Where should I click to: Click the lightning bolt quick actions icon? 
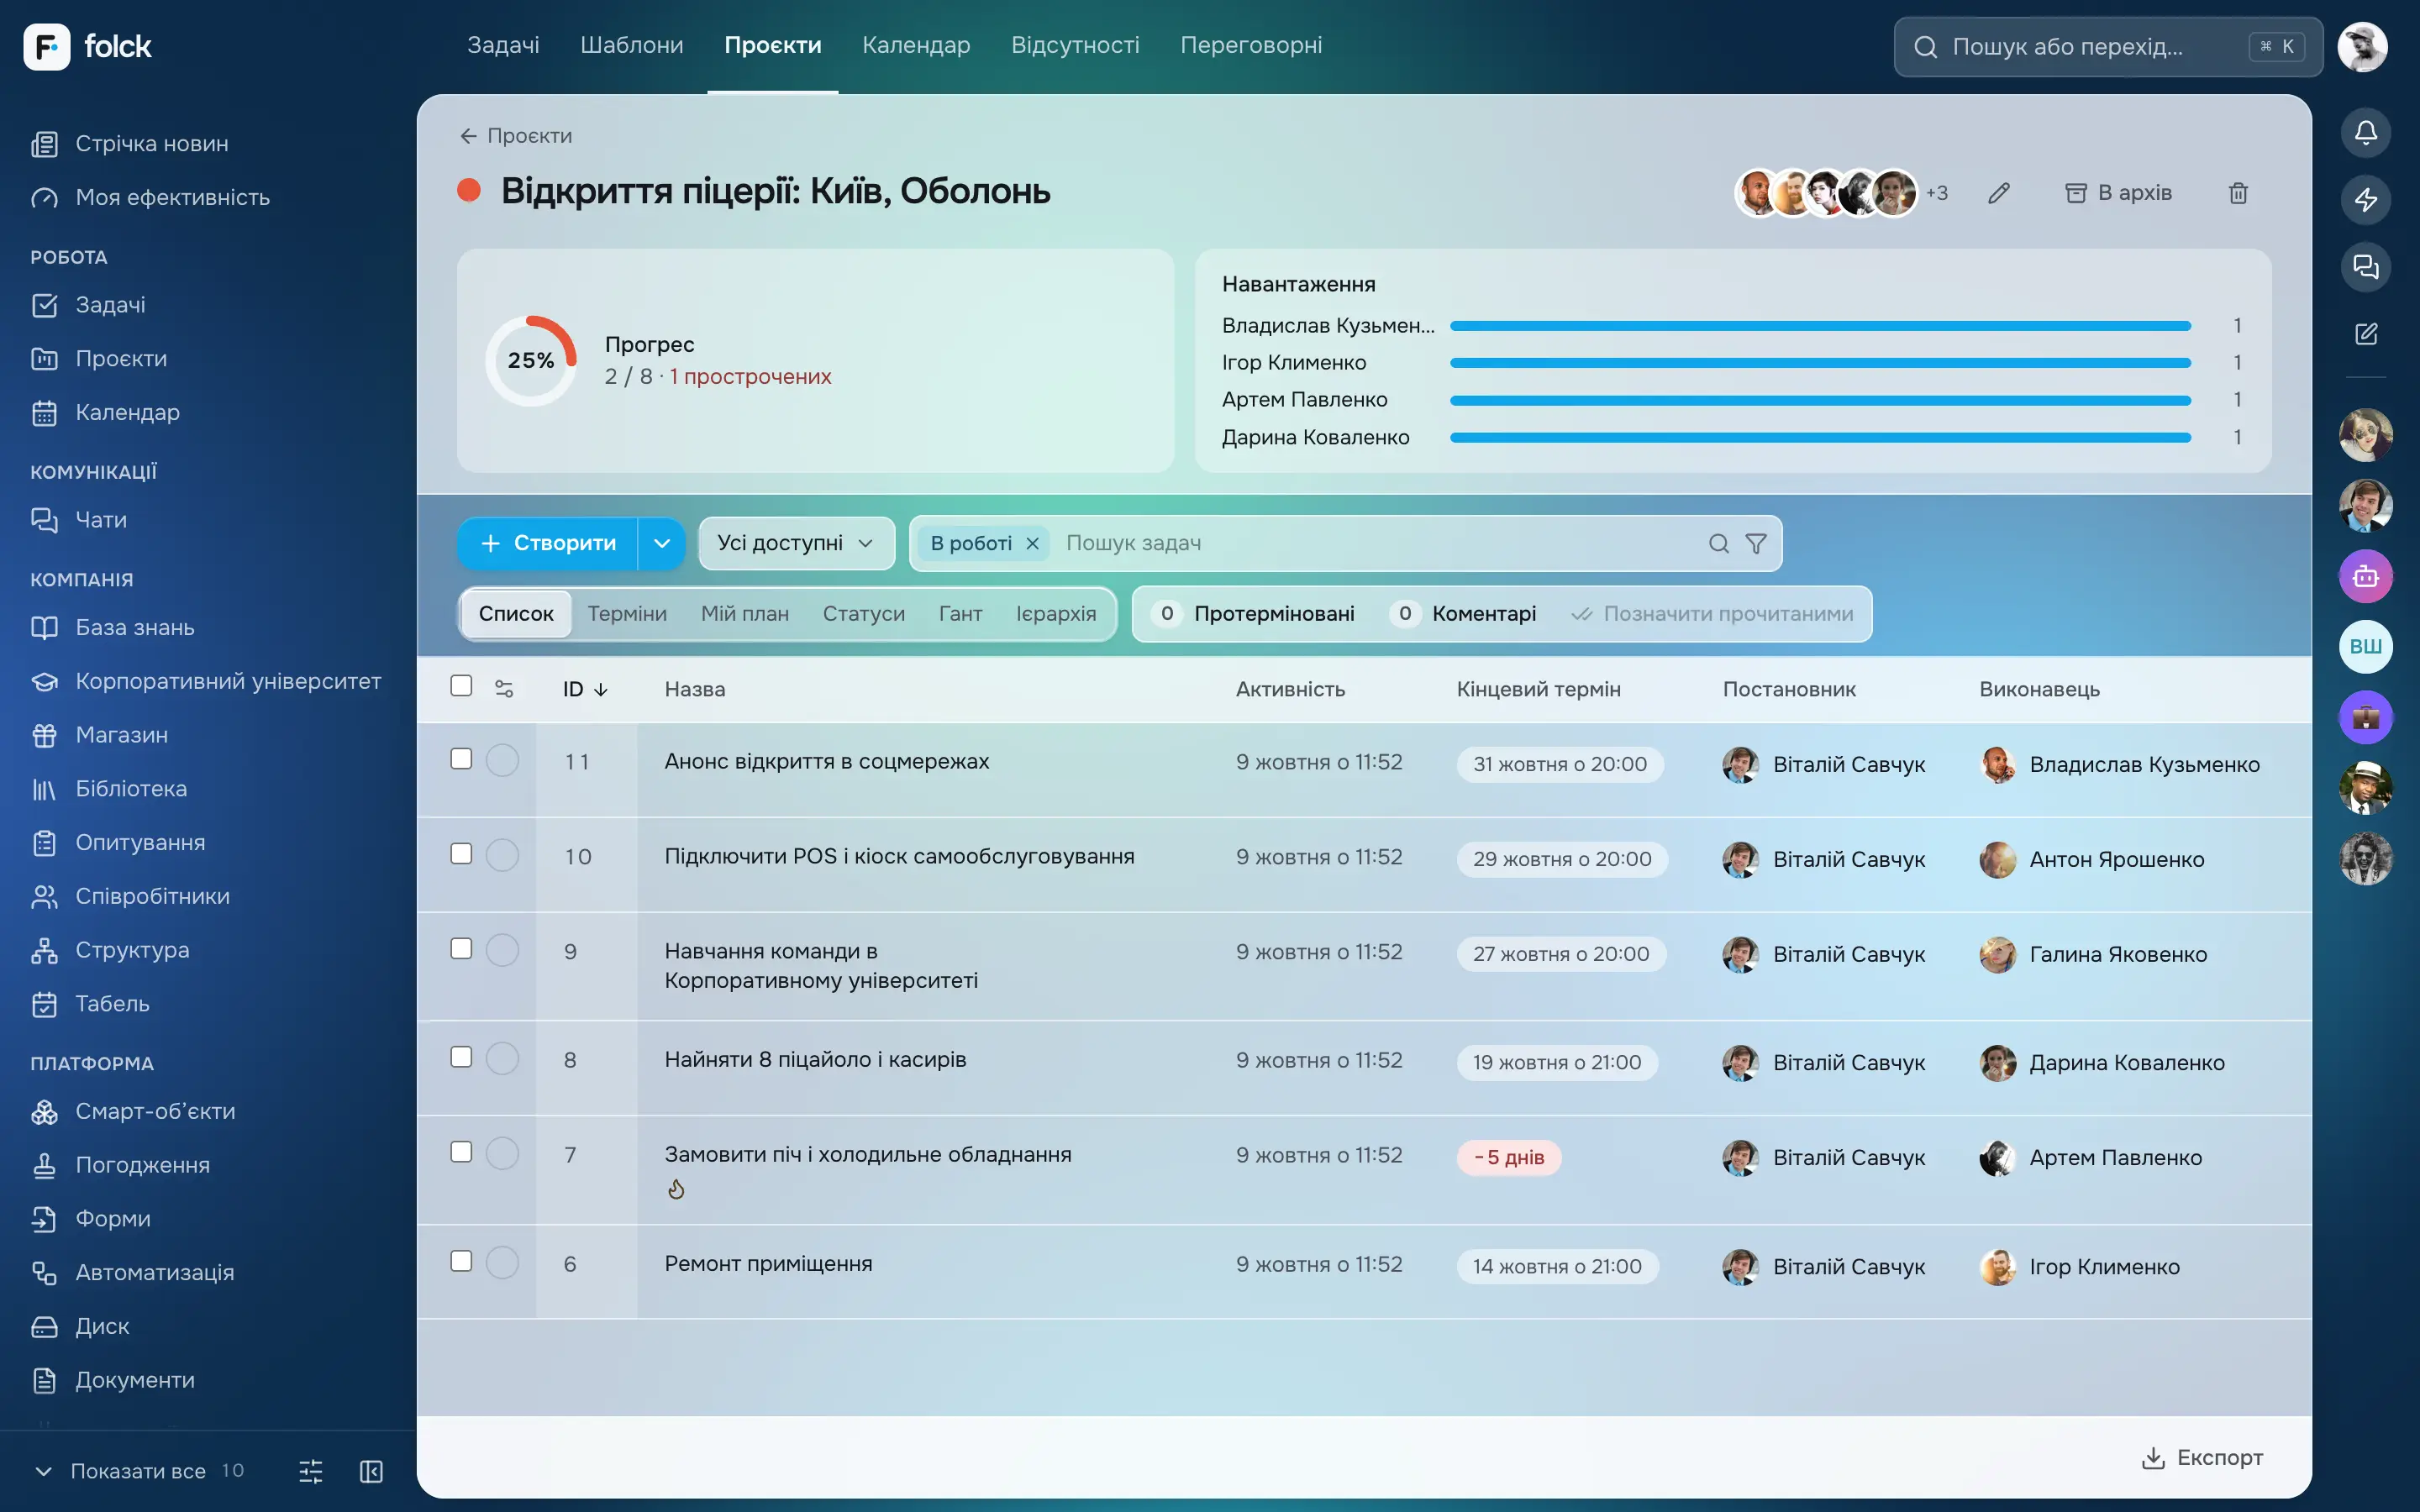pos(2365,200)
